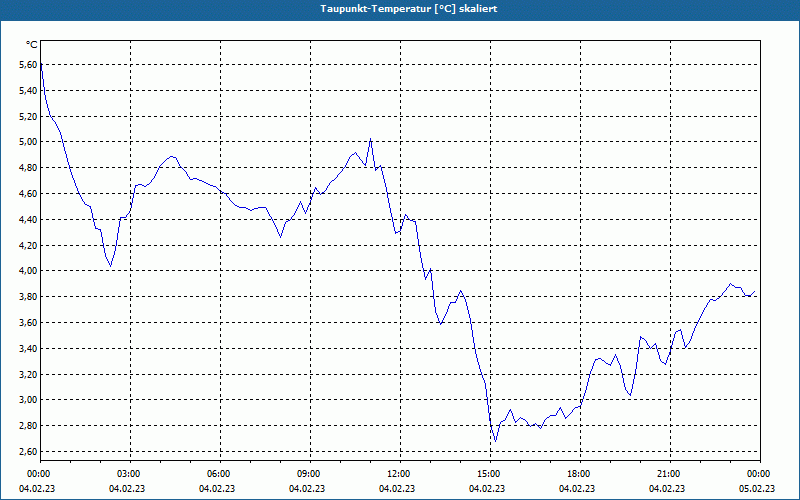
Task: Click the 3,80 y-axis label
Action: [28, 296]
